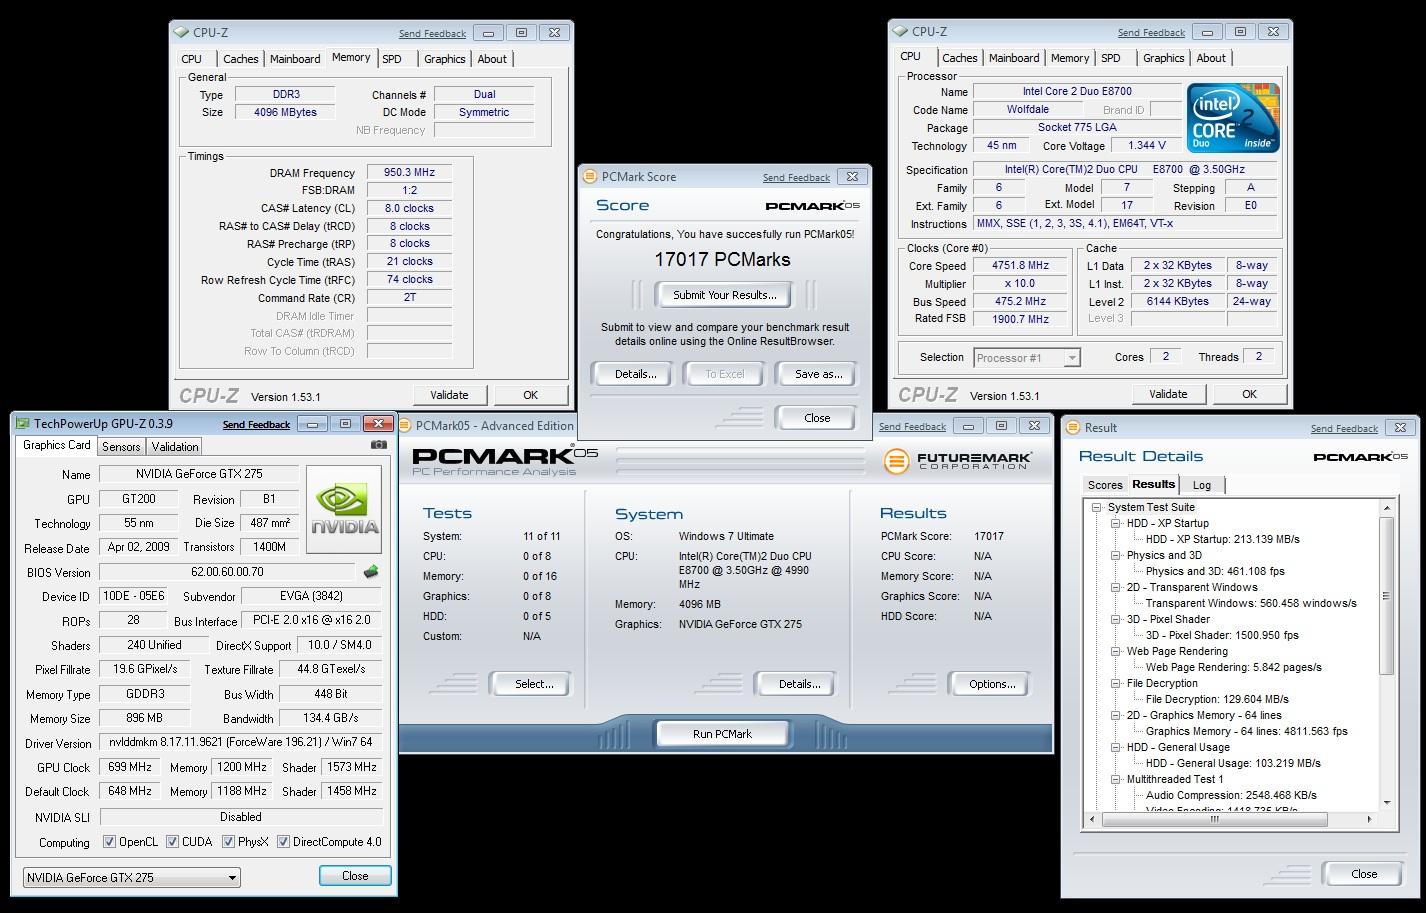Click the PCMark Score window title icon
This screenshot has width=1426, height=913.
click(x=590, y=177)
